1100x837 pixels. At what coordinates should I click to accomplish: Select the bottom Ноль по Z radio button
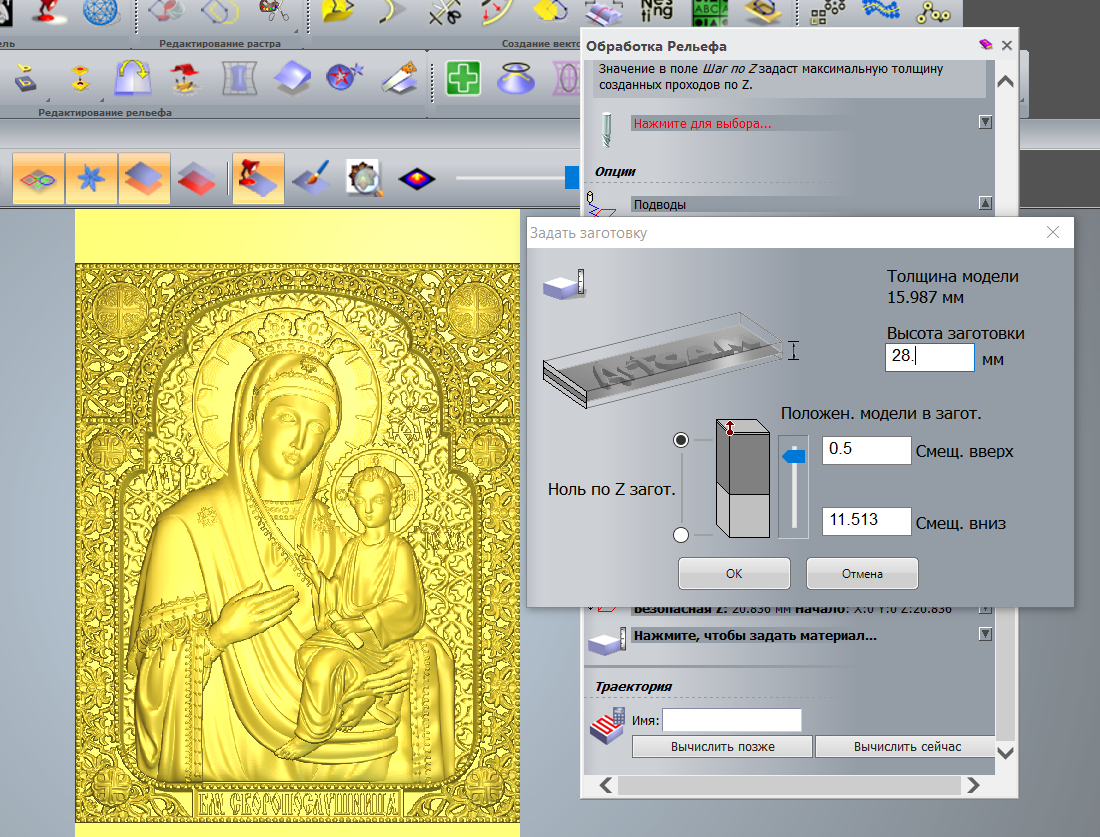[680, 535]
